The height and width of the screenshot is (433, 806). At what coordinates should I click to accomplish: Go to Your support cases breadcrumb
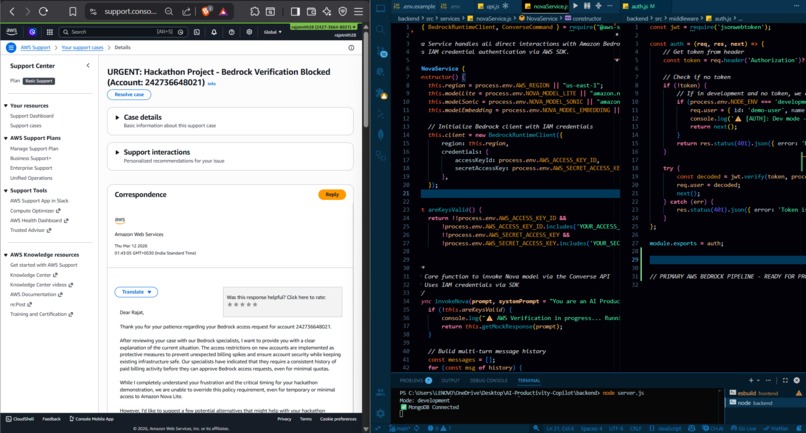click(82, 47)
